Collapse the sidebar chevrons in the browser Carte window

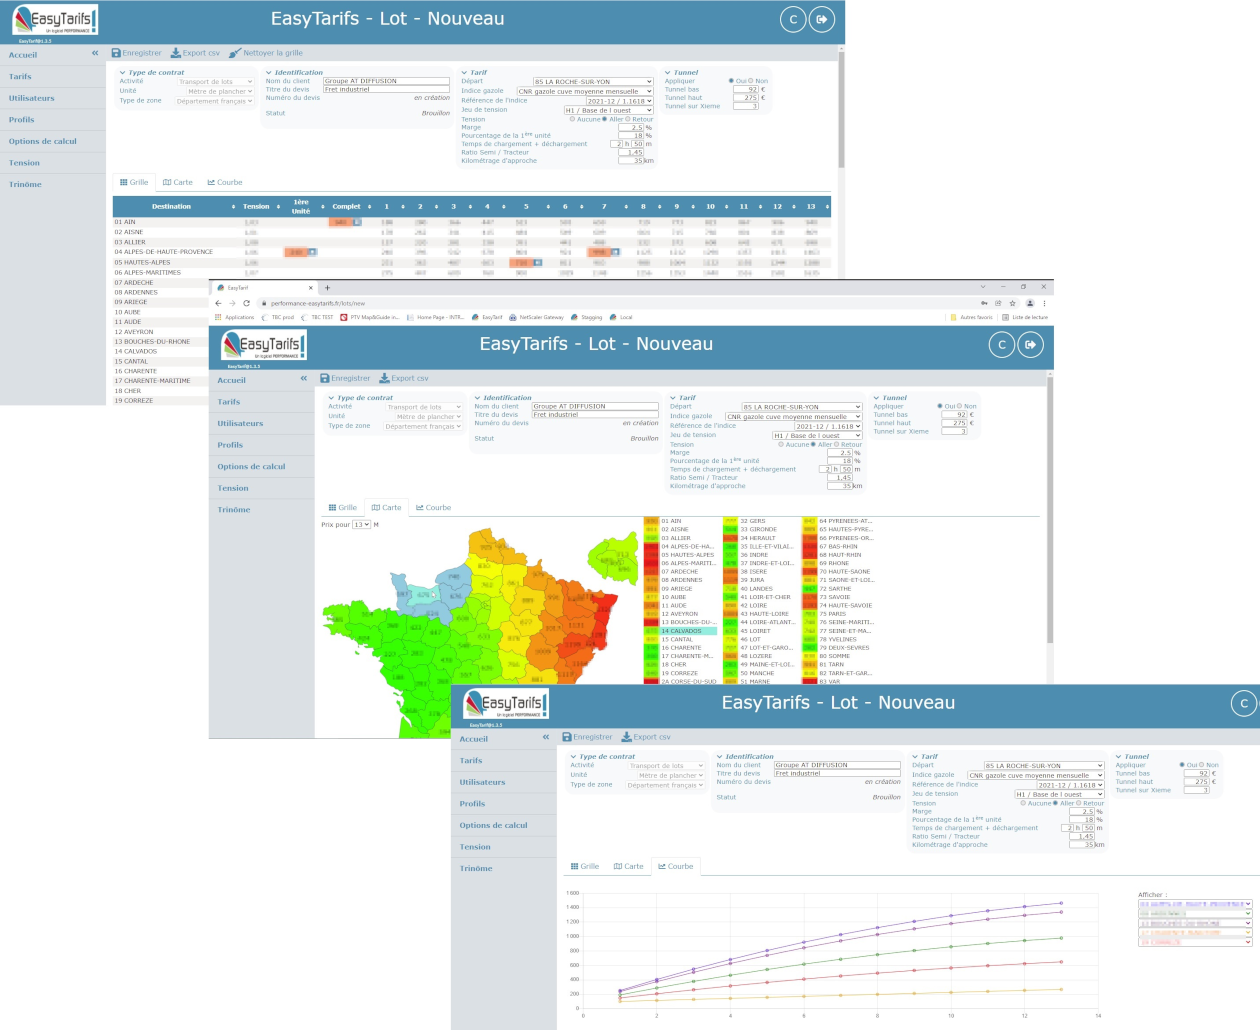click(x=304, y=378)
